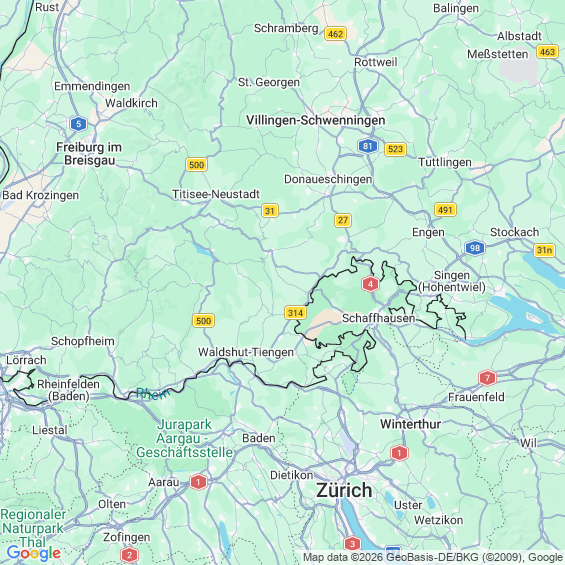
Task: Click the red route 4 hexagon marker
Action: (x=370, y=284)
